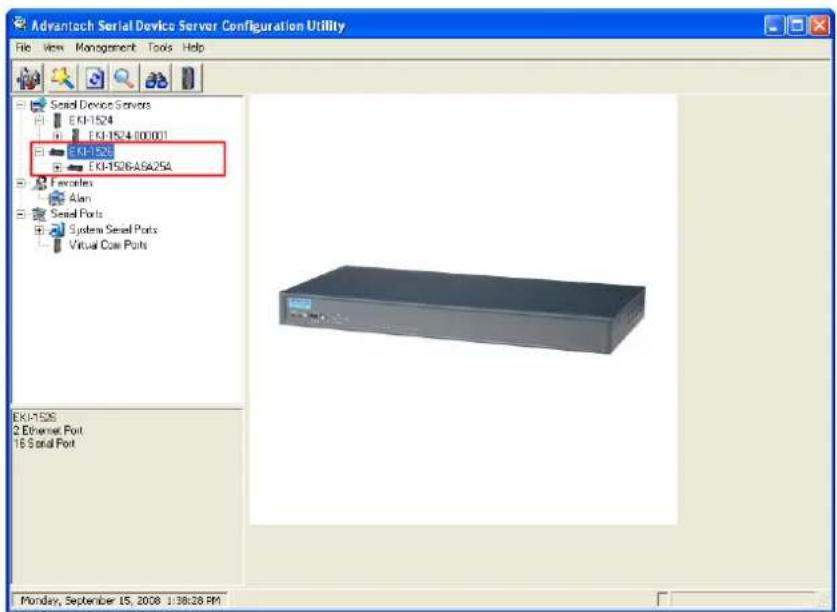Click the icon beside EKI-1526-A6A25A

click(75, 168)
